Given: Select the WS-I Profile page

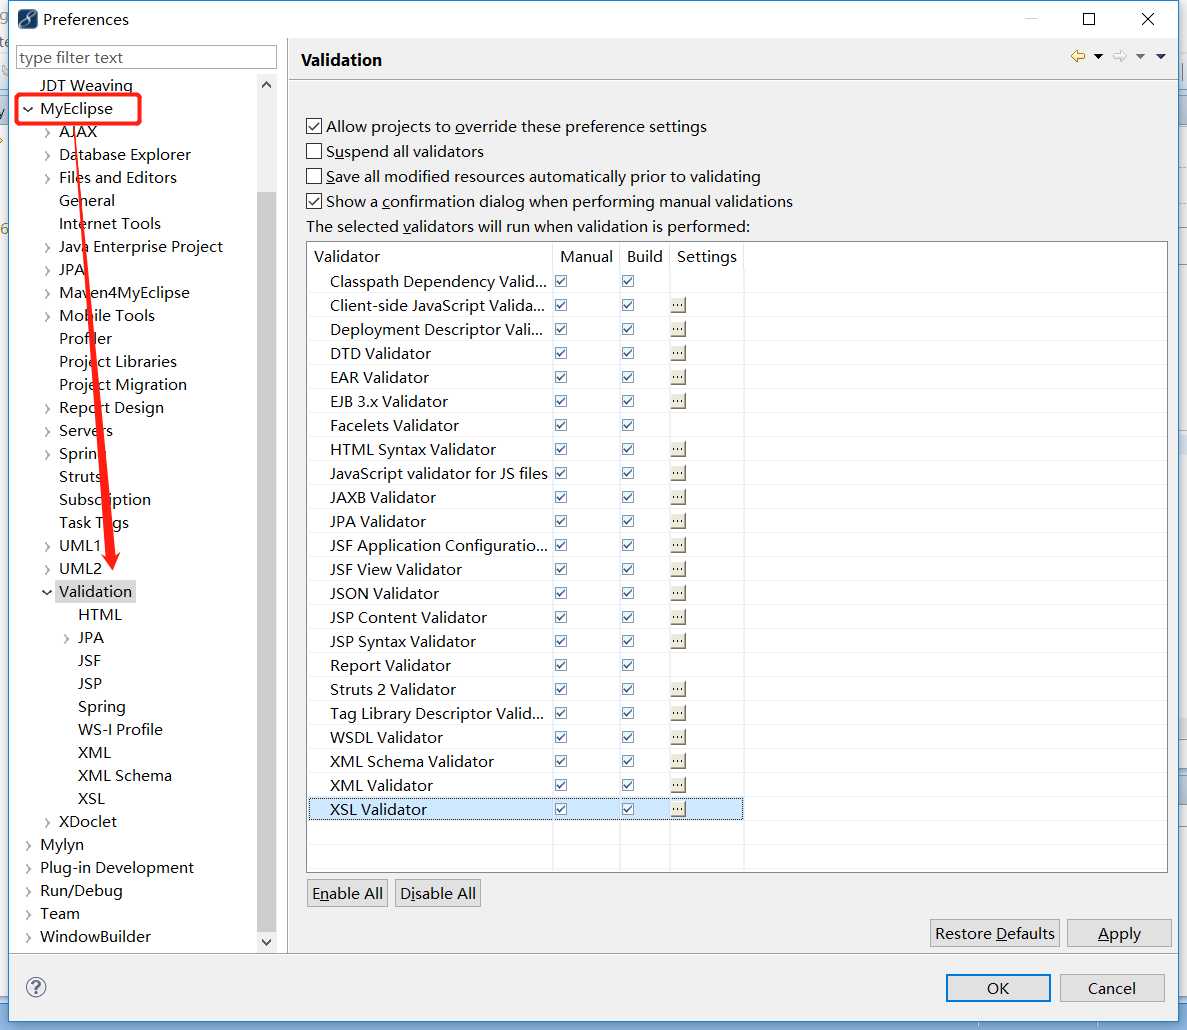Looking at the screenshot, I should (x=120, y=730).
